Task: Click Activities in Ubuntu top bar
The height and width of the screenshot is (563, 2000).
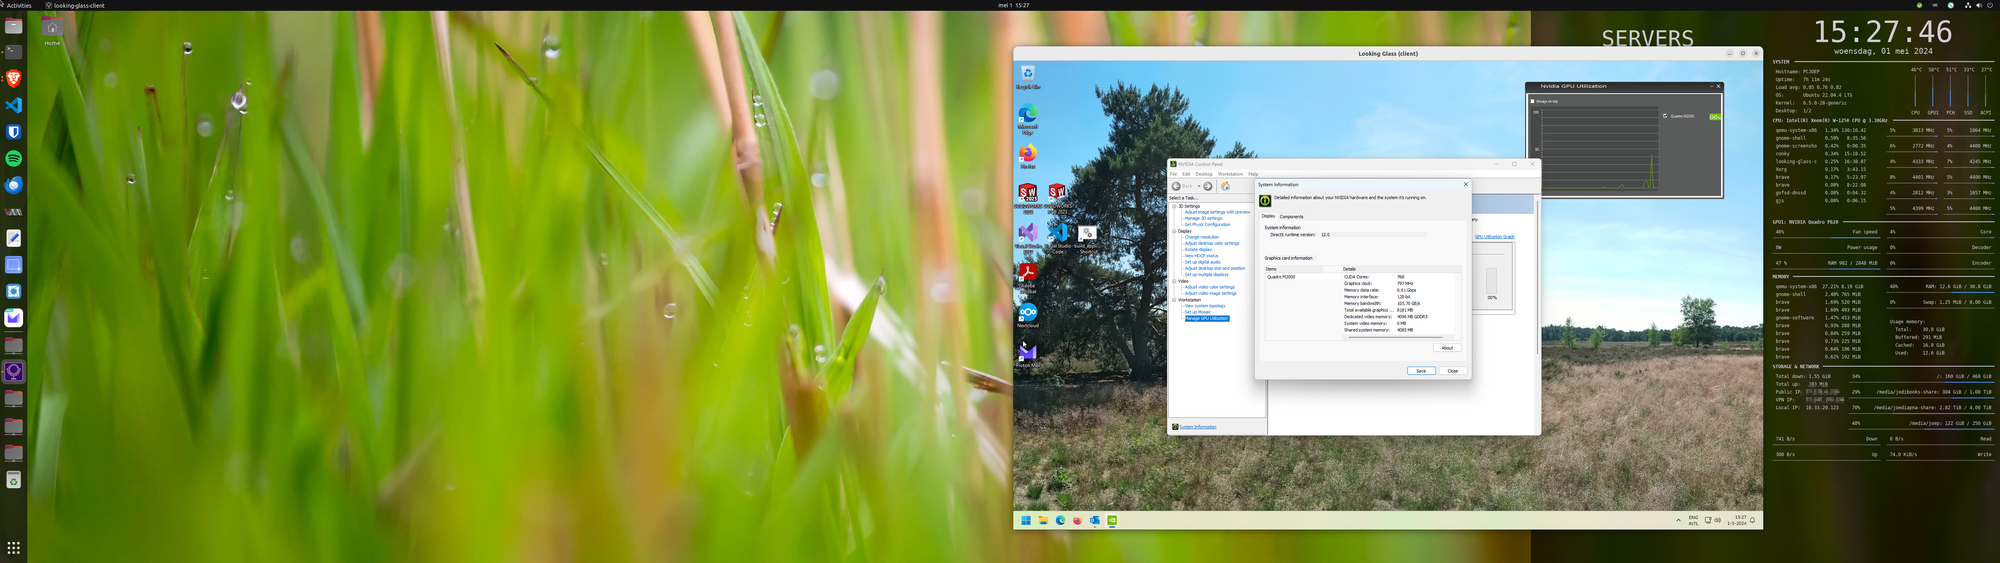Action: click(20, 5)
